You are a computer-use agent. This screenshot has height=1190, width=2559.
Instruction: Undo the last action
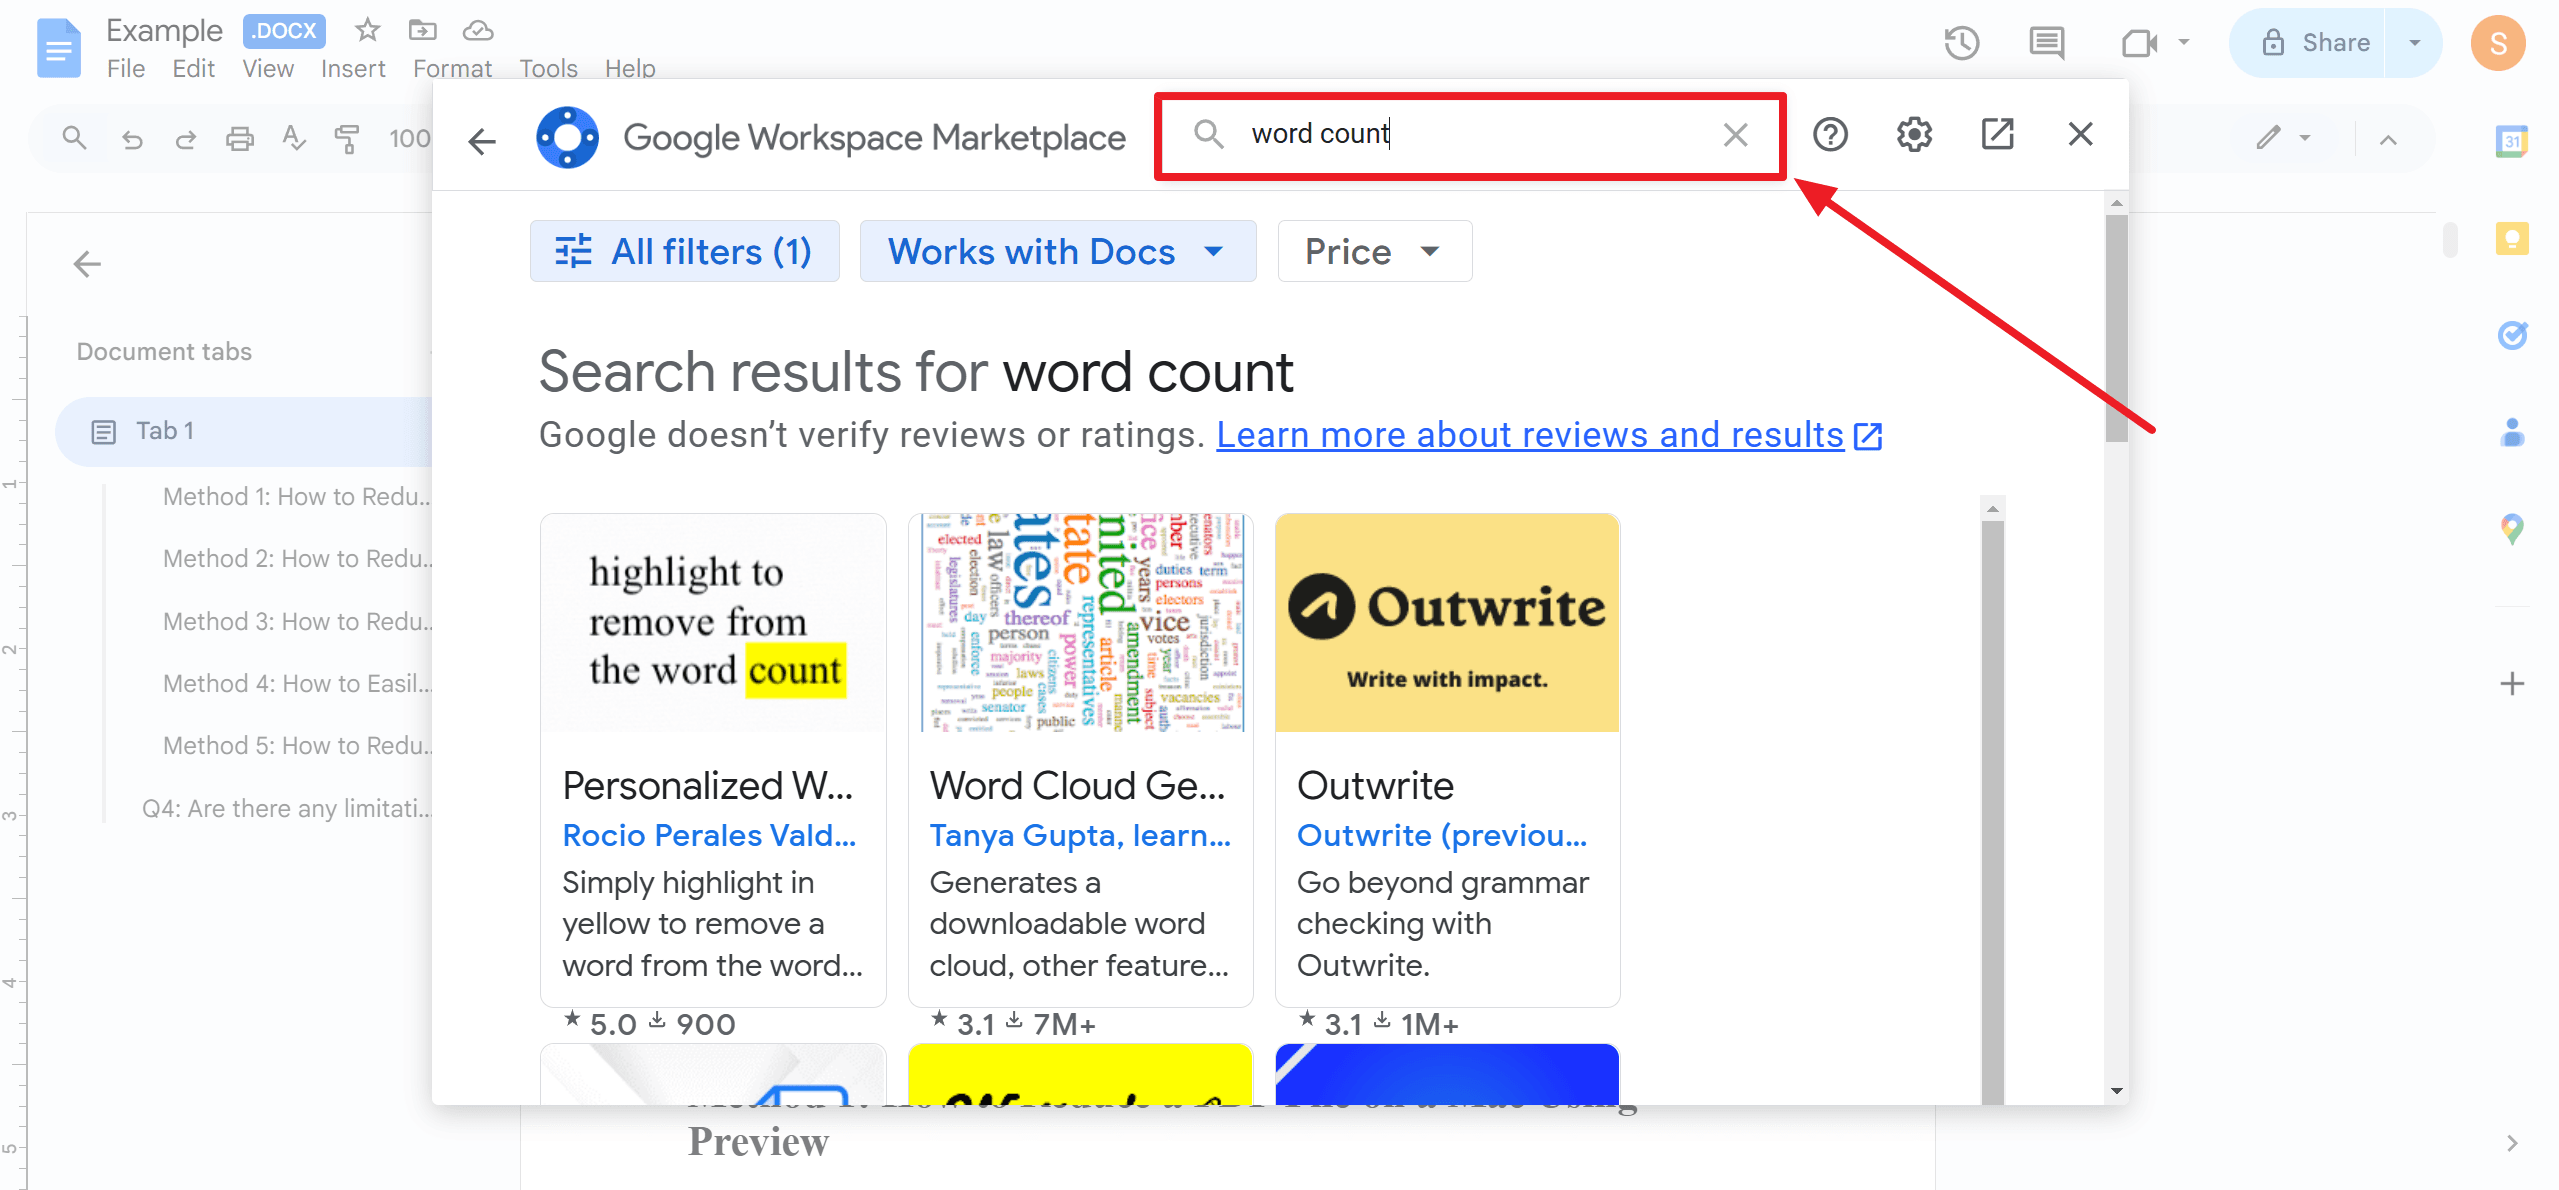132,139
